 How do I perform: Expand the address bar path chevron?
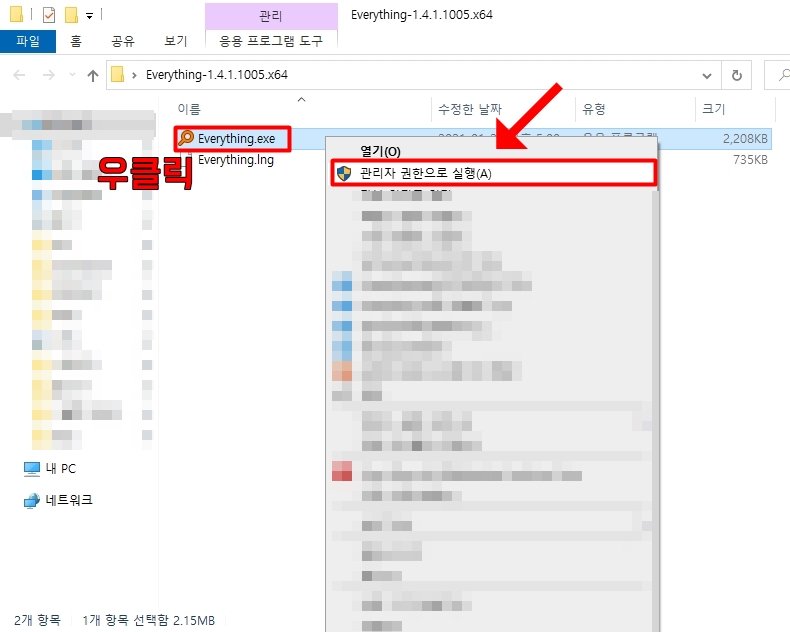click(x=134, y=76)
